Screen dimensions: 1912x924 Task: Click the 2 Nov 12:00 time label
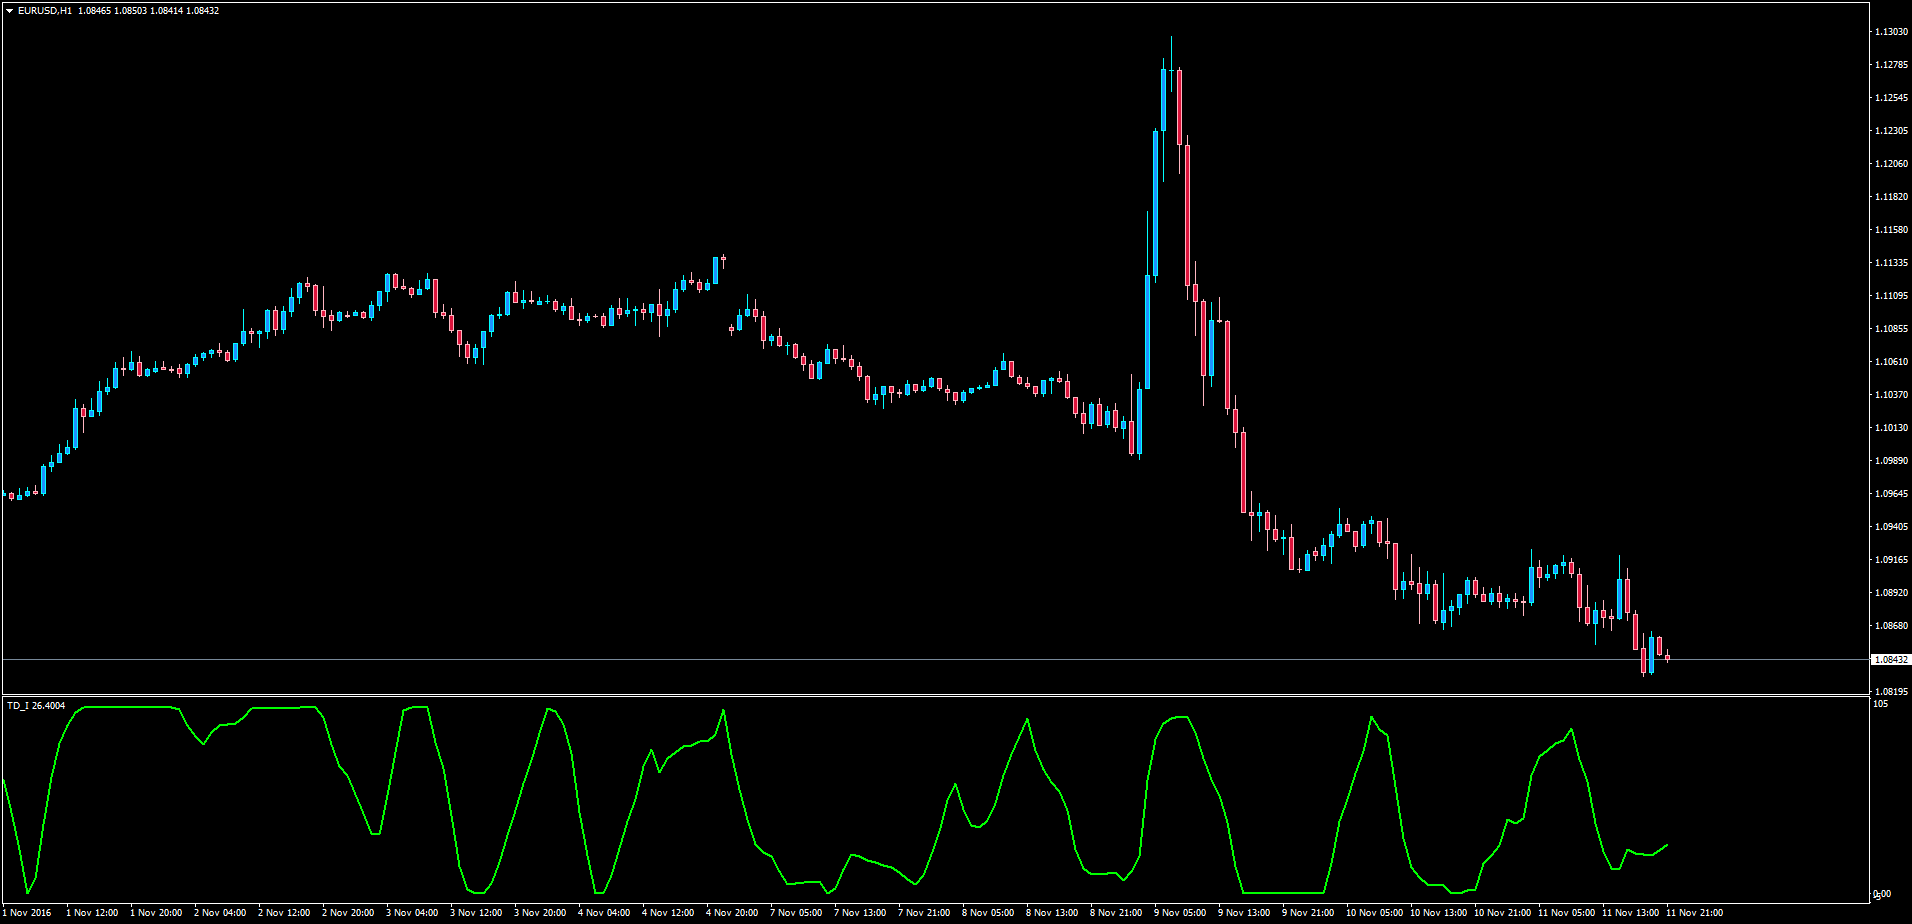284,913
